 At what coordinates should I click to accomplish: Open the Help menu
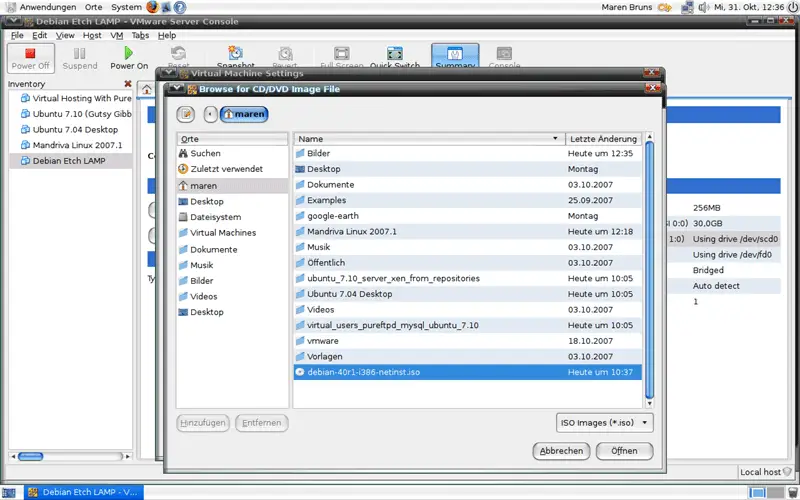[x=167, y=35]
